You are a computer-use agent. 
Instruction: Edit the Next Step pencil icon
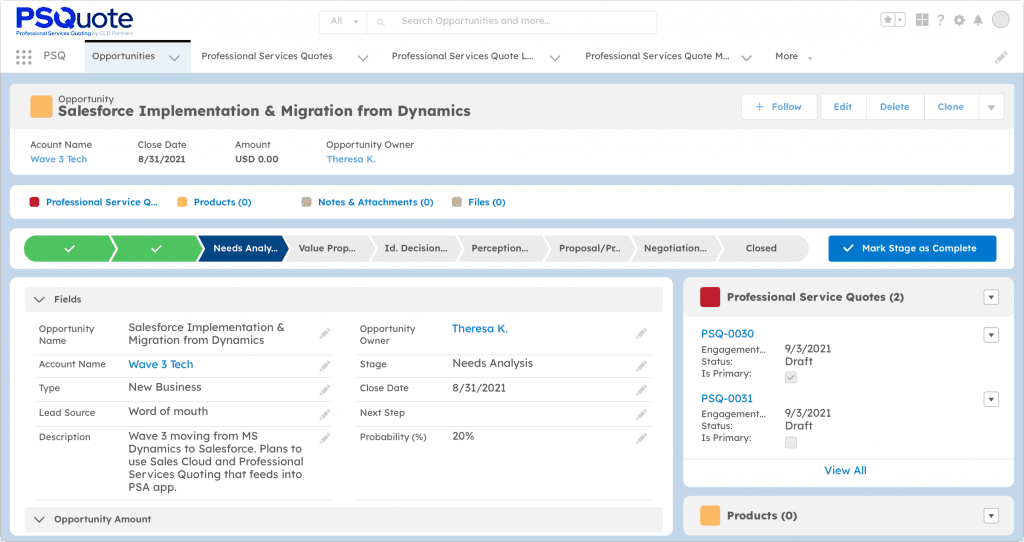point(641,414)
